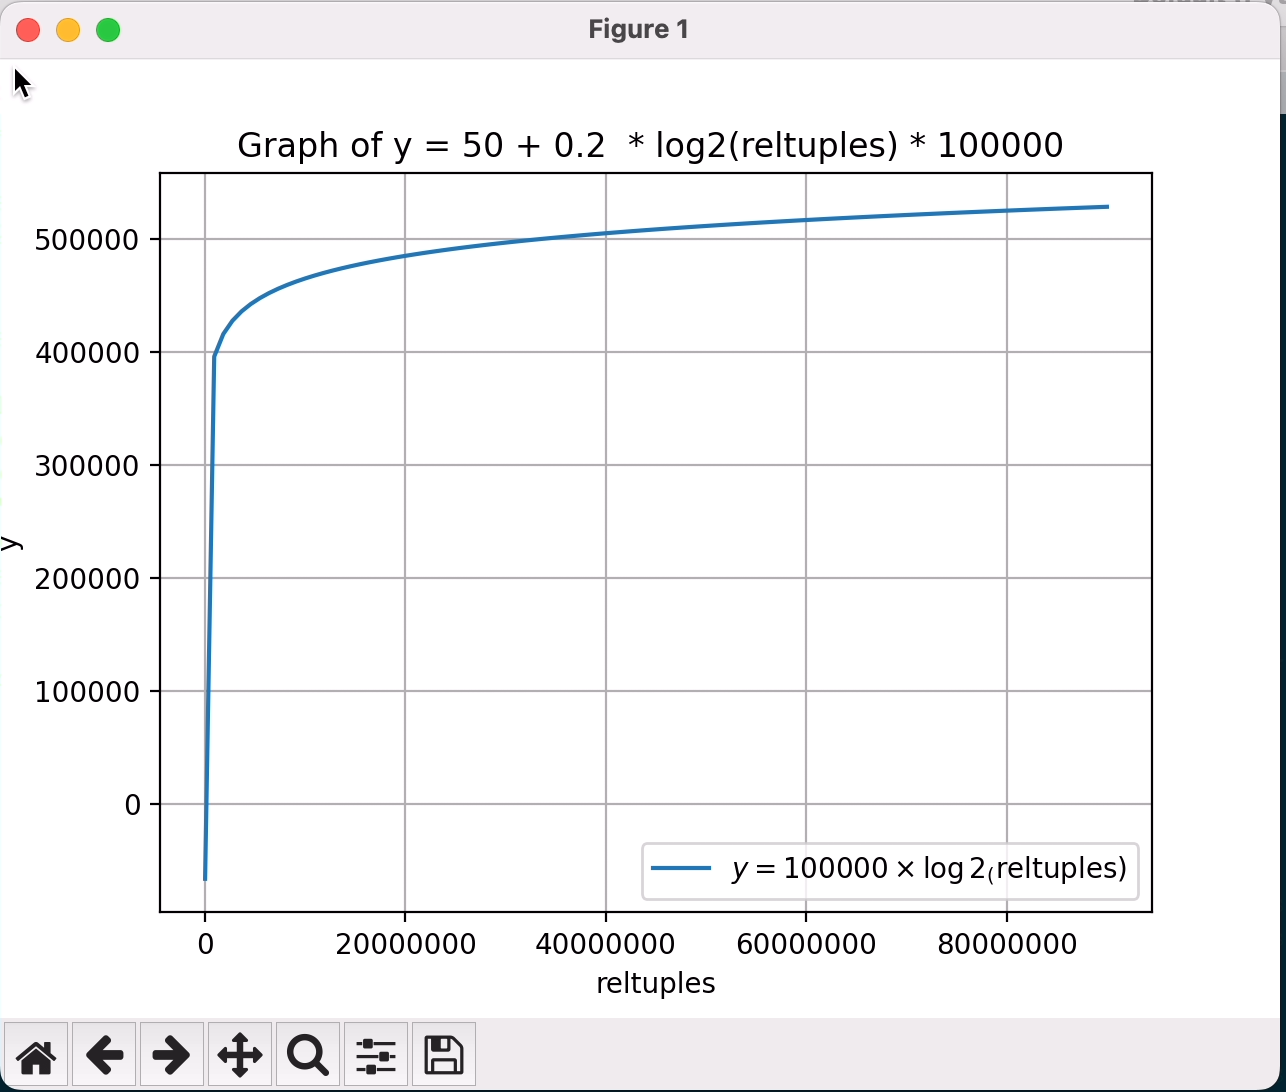The height and width of the screenshot is (1092, 1286).
Task: Maximize the window using the green button
Action: tap(108, 30)
